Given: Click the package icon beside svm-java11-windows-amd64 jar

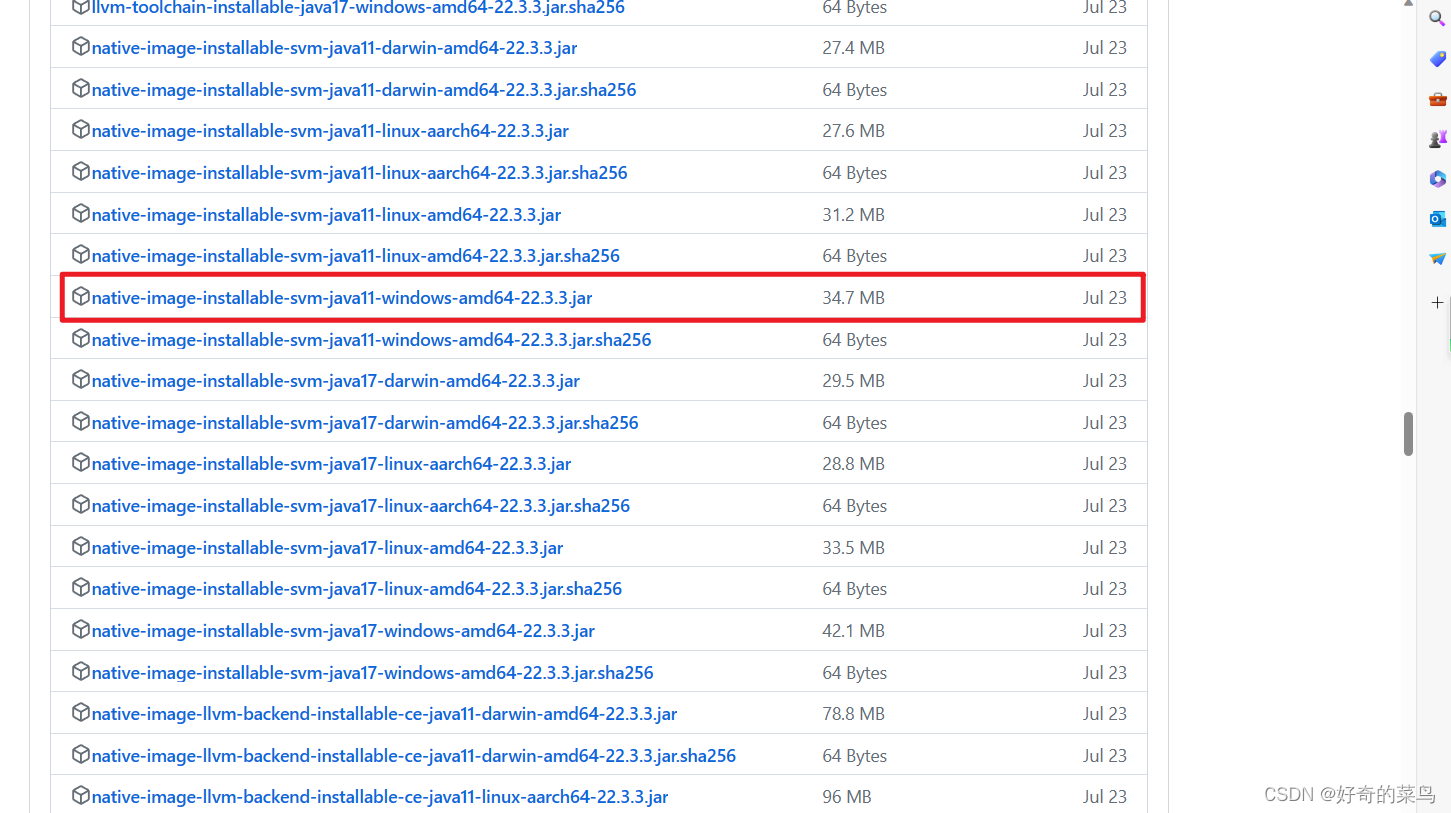Looking at the screenshot, I should tap(81, 297).
